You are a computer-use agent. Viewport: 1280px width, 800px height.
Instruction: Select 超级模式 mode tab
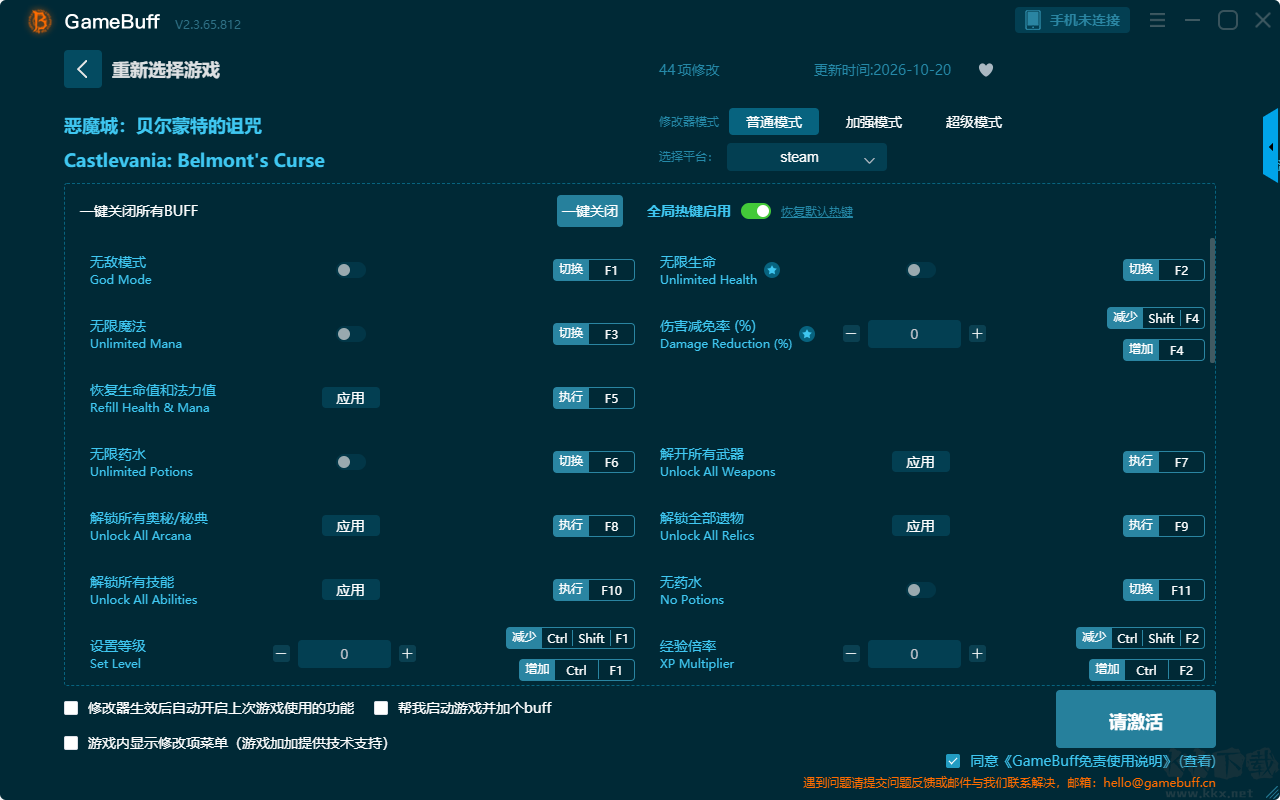974,122
